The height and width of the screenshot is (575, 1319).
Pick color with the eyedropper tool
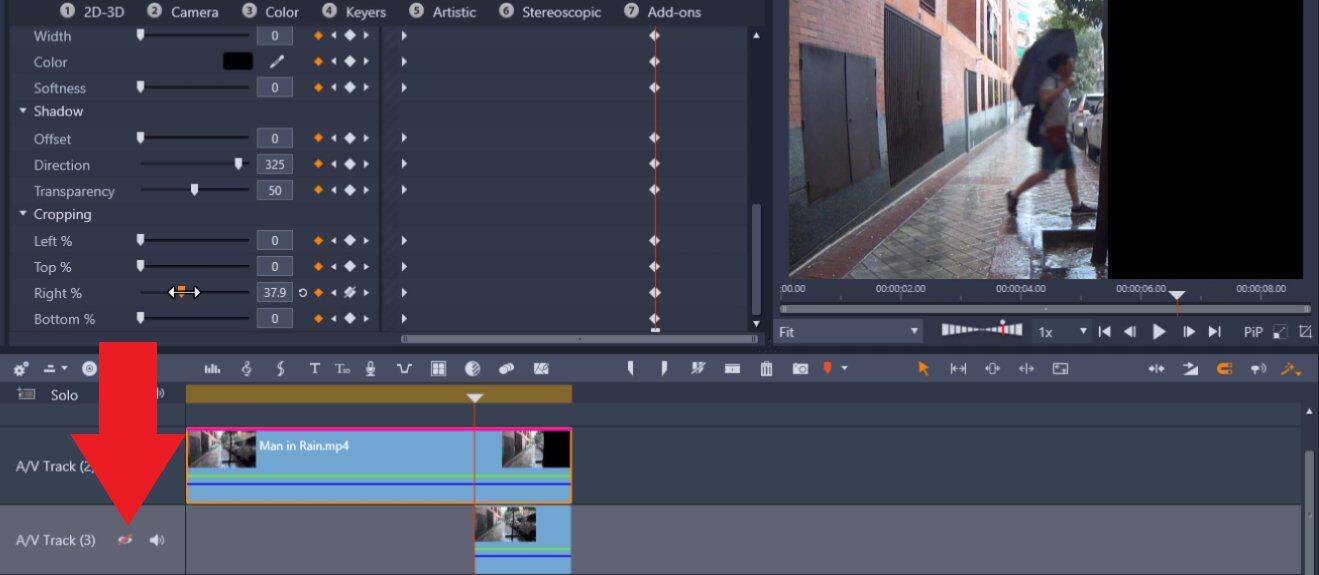(277, 62)
